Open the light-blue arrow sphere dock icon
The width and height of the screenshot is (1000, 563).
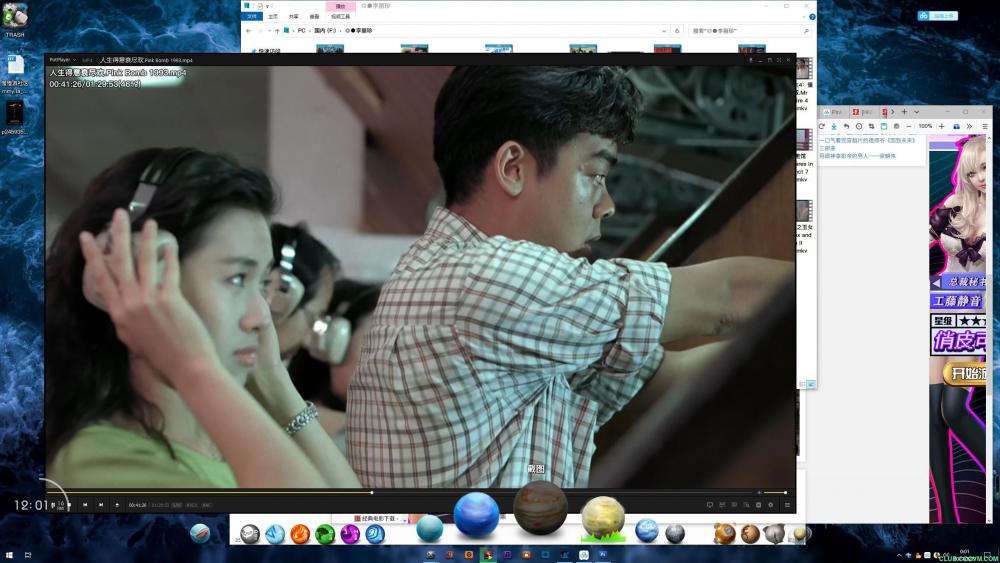point(275,534)
